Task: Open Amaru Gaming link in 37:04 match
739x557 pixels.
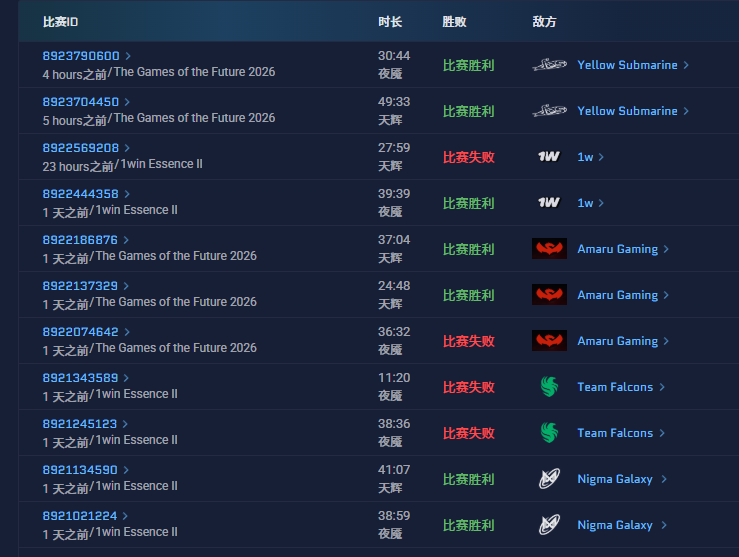Action: (617, 249)
